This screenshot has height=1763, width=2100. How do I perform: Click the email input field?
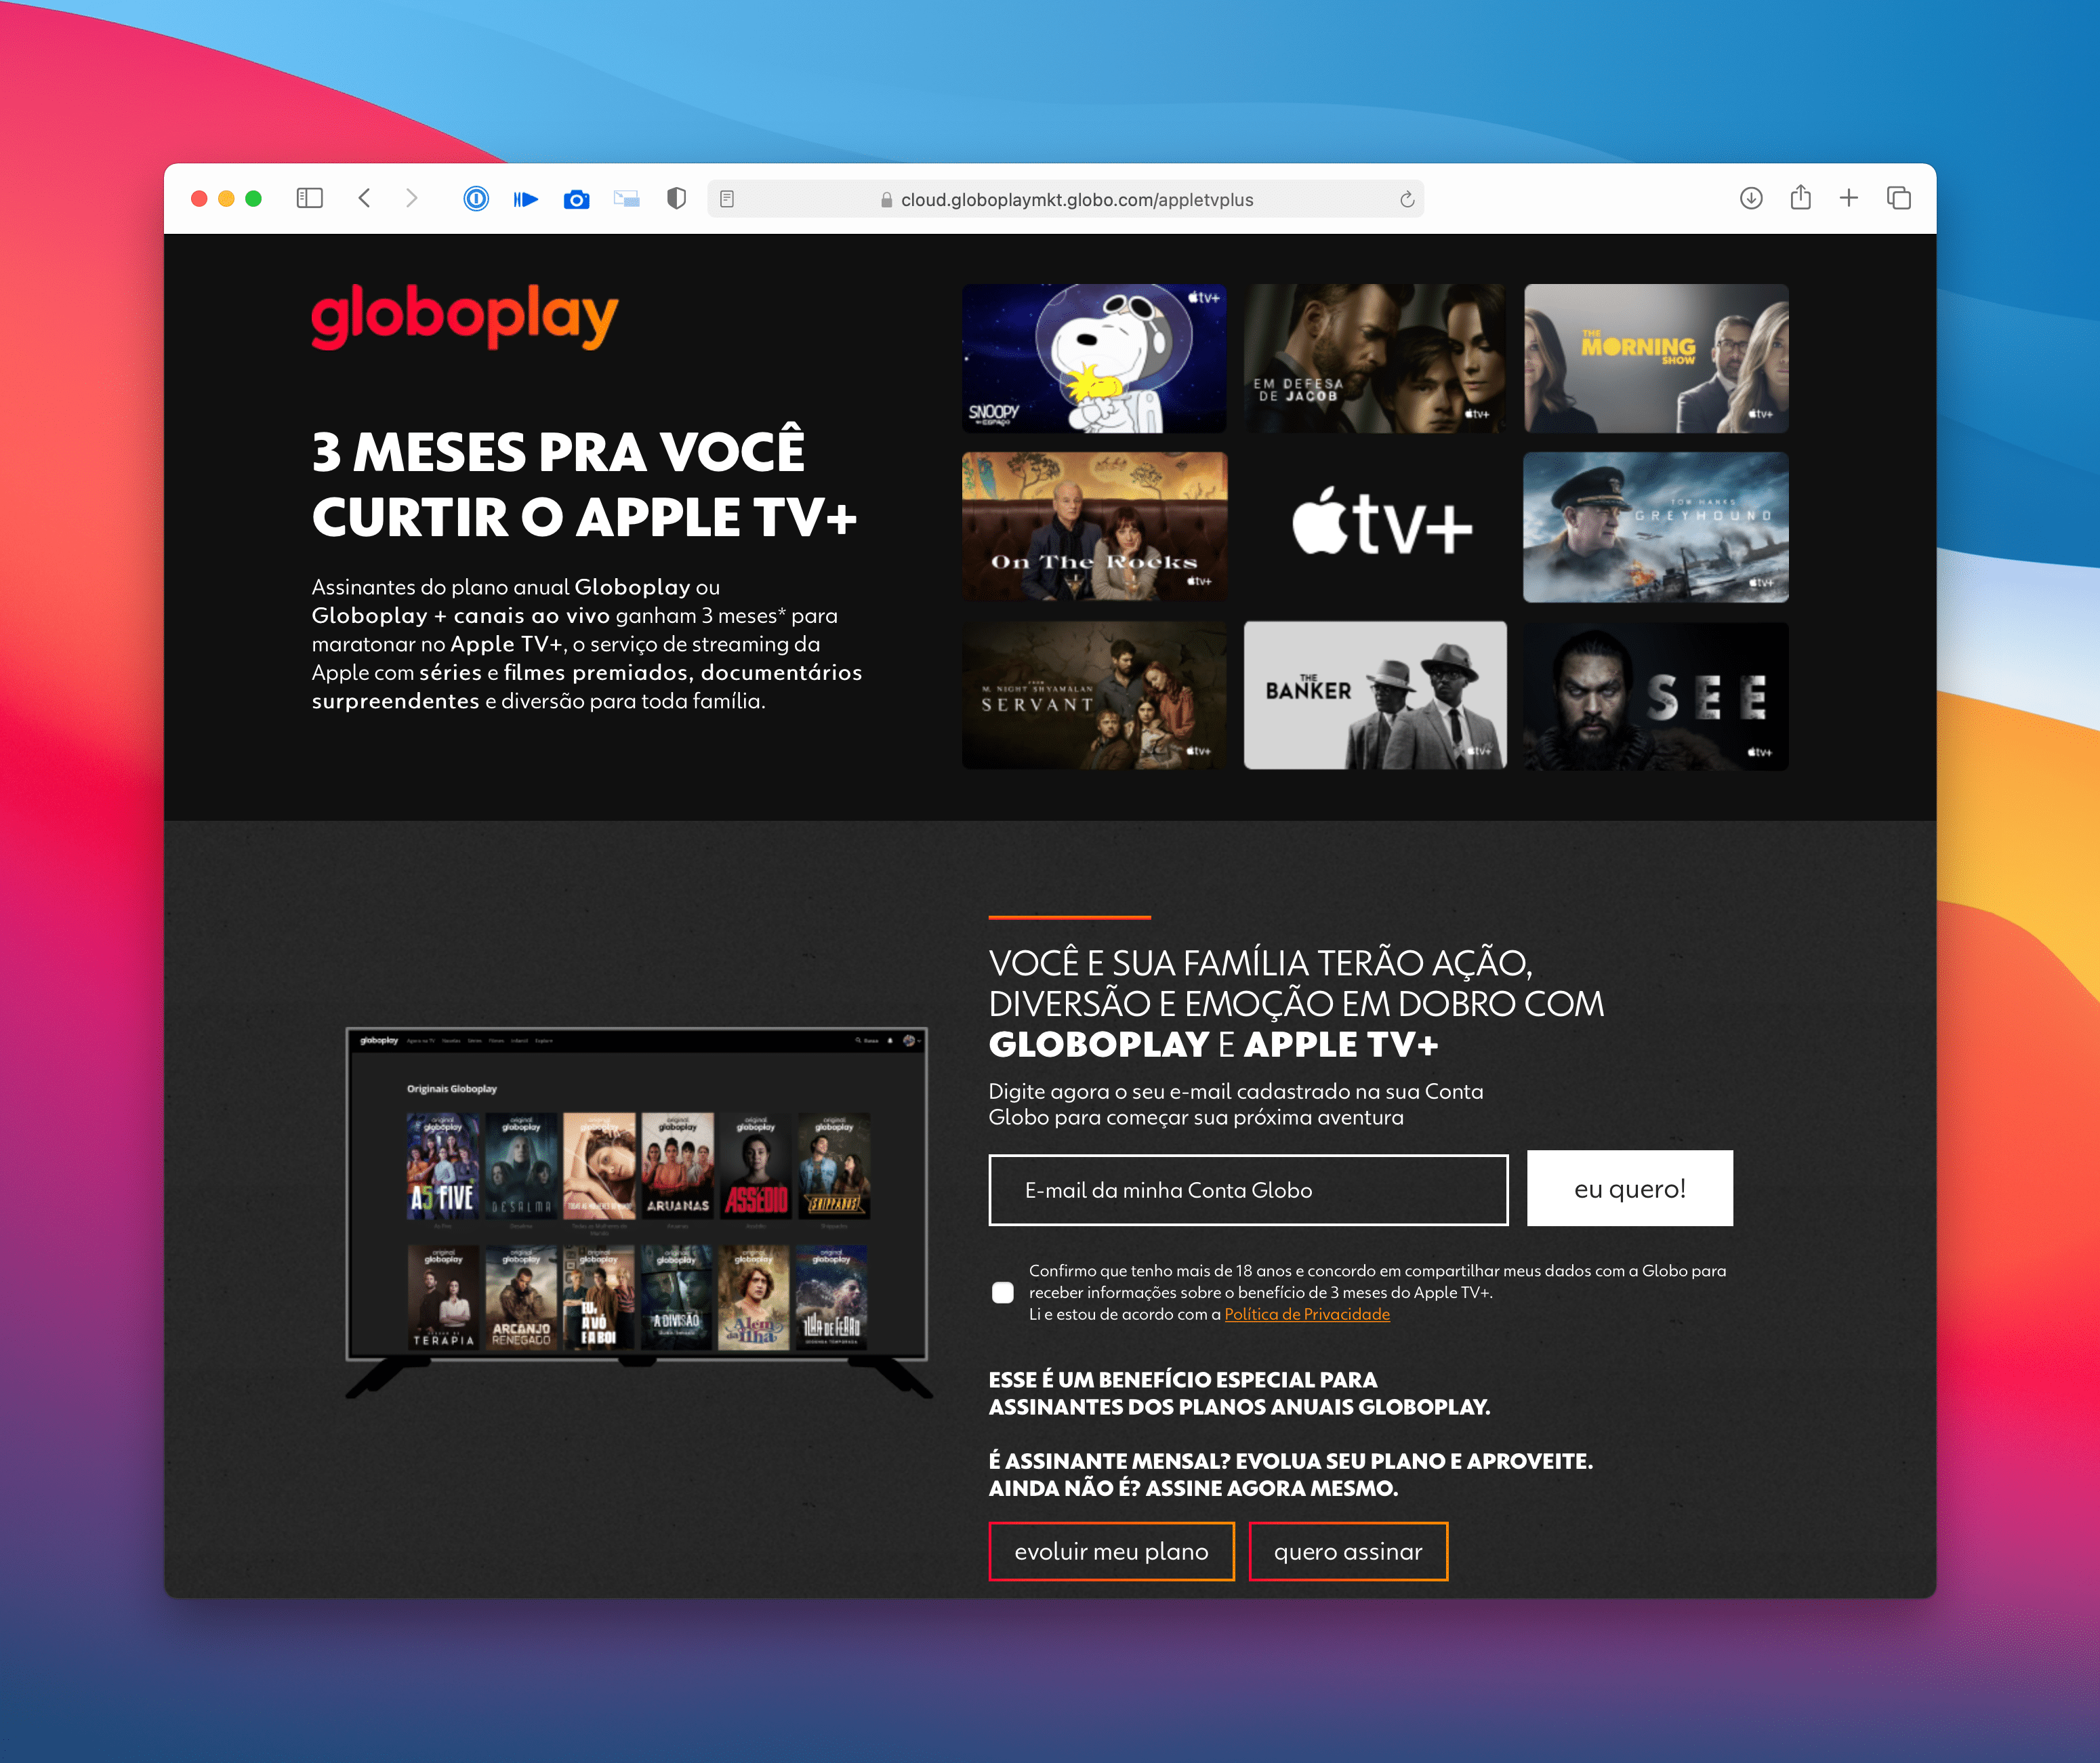[x=1248, y=1190]
